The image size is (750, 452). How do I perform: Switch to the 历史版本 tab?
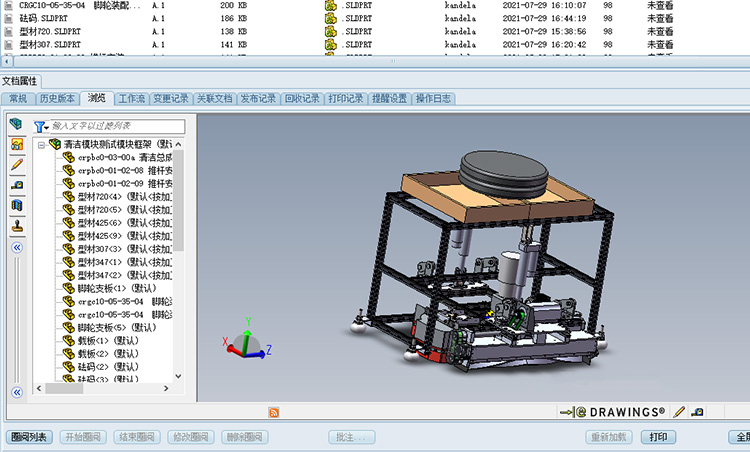coord(57,99)
